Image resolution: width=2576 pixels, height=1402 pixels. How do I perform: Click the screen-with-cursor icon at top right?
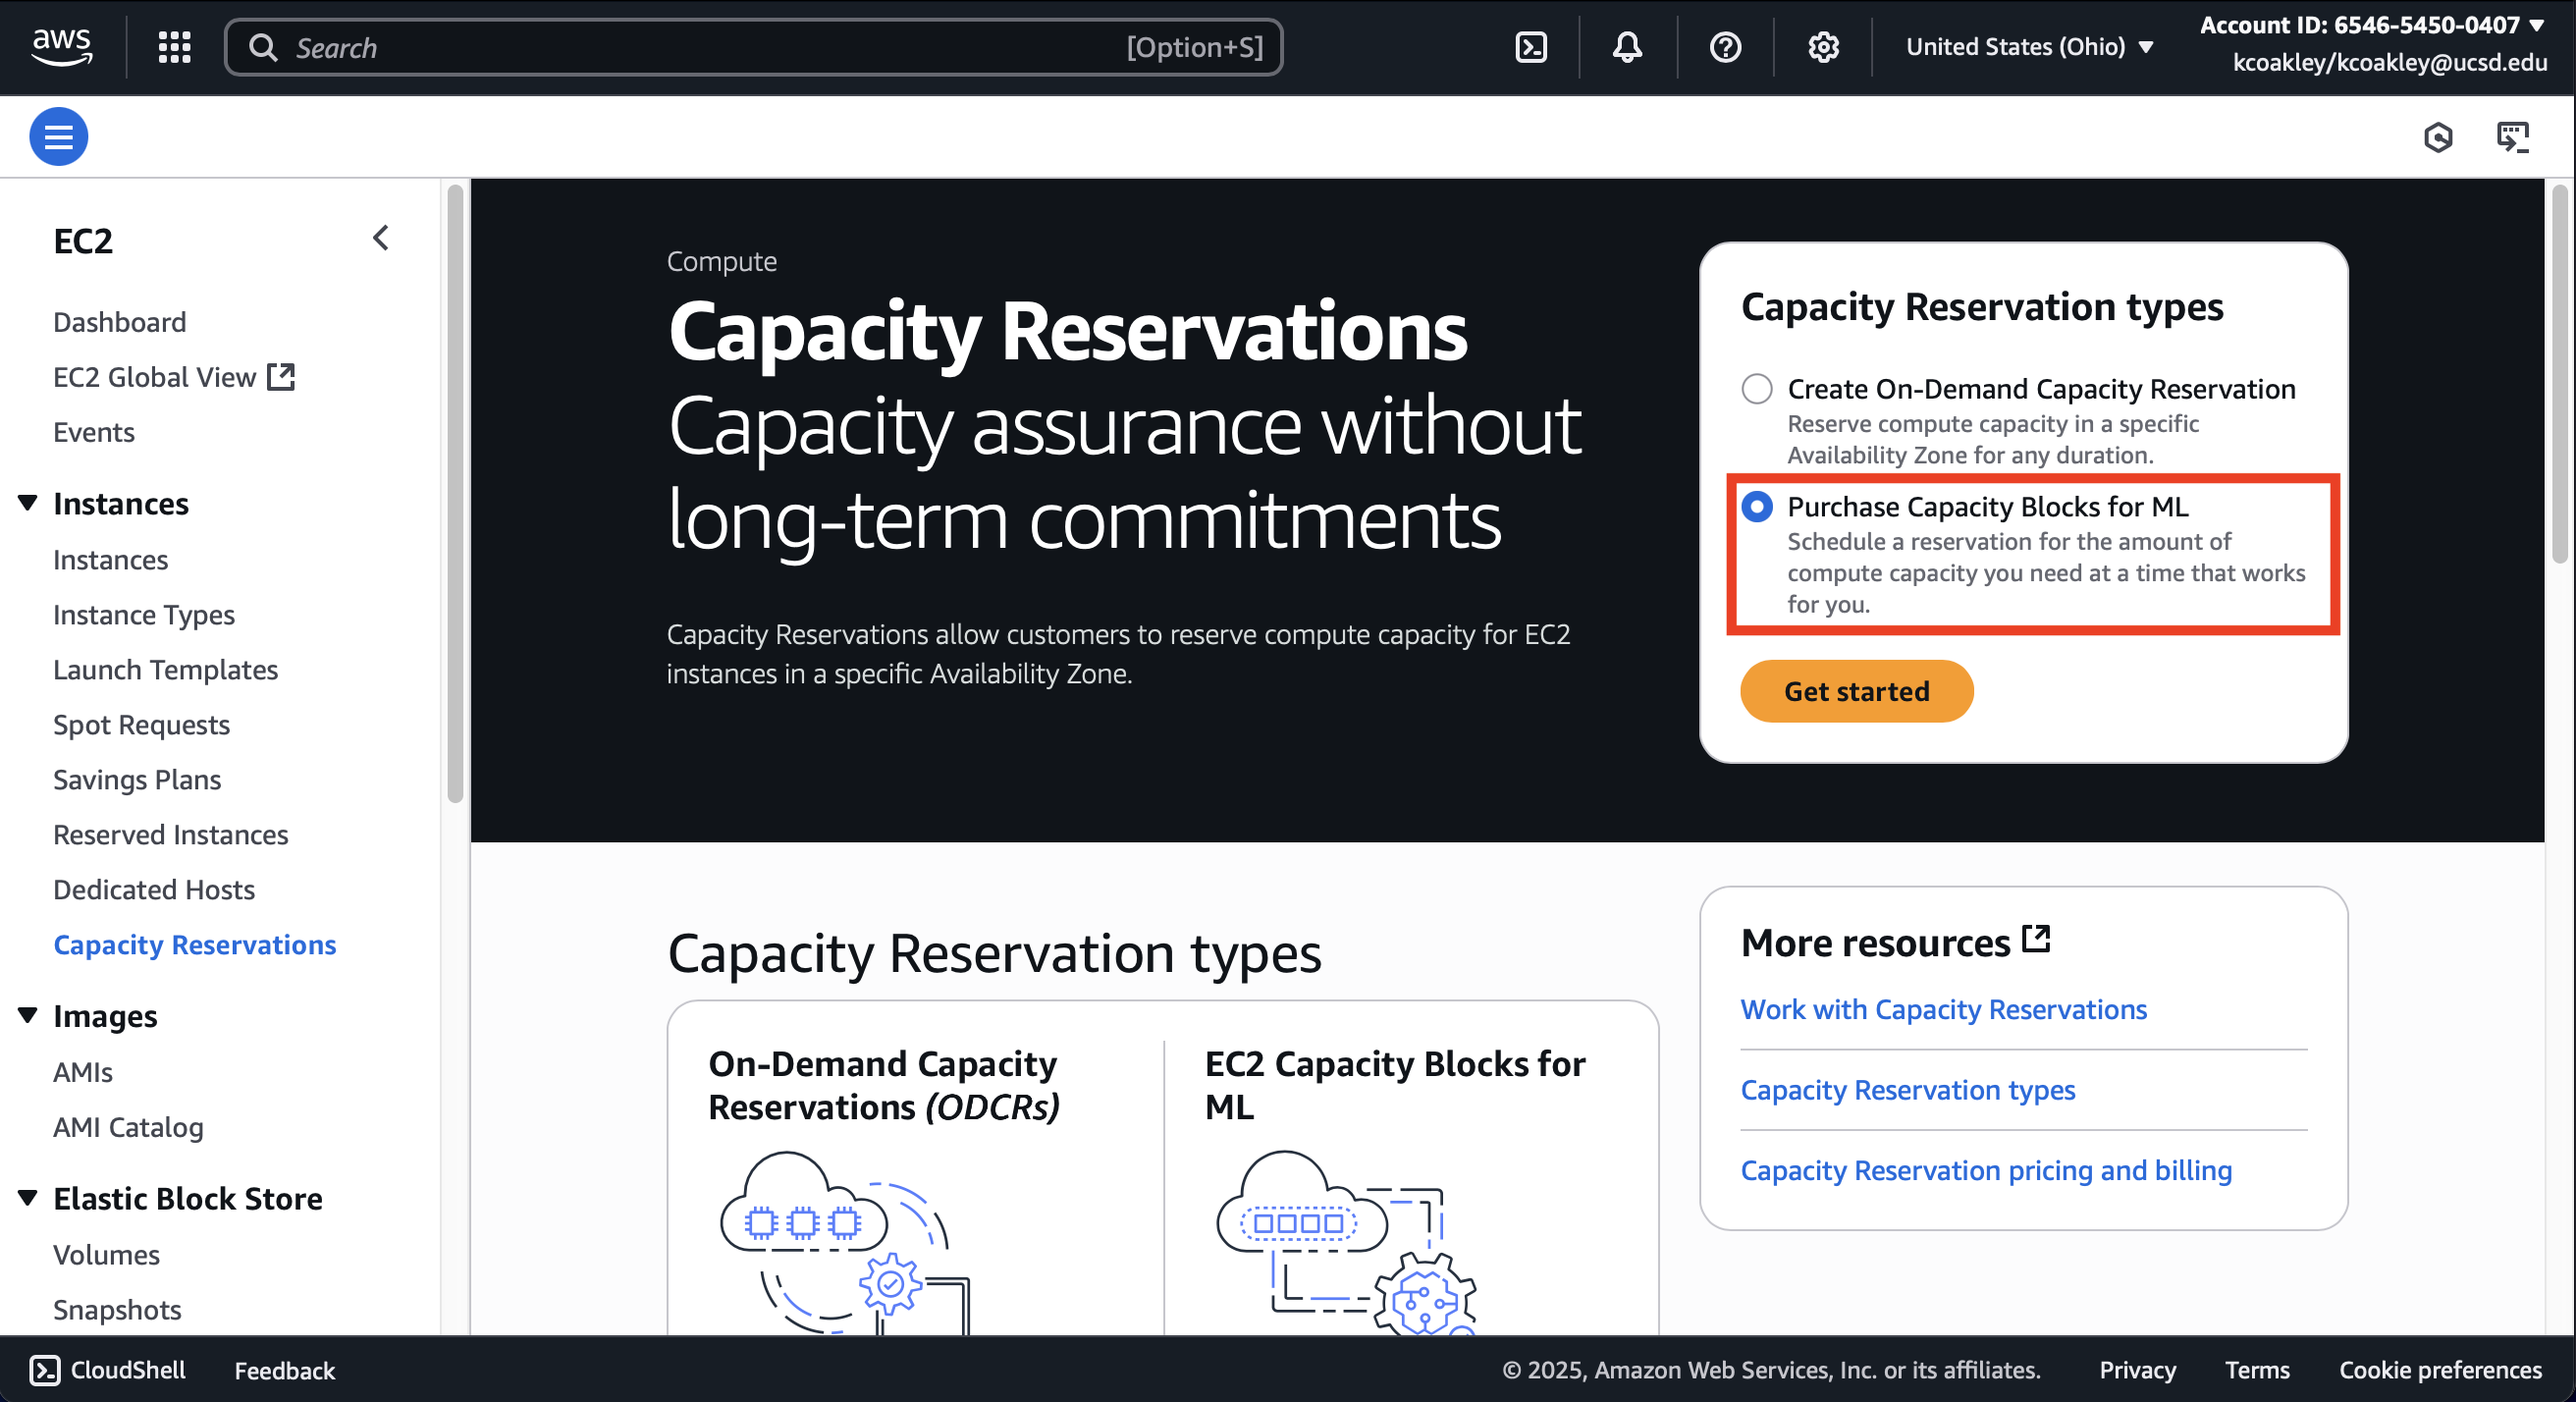[x=2512, y=136]
